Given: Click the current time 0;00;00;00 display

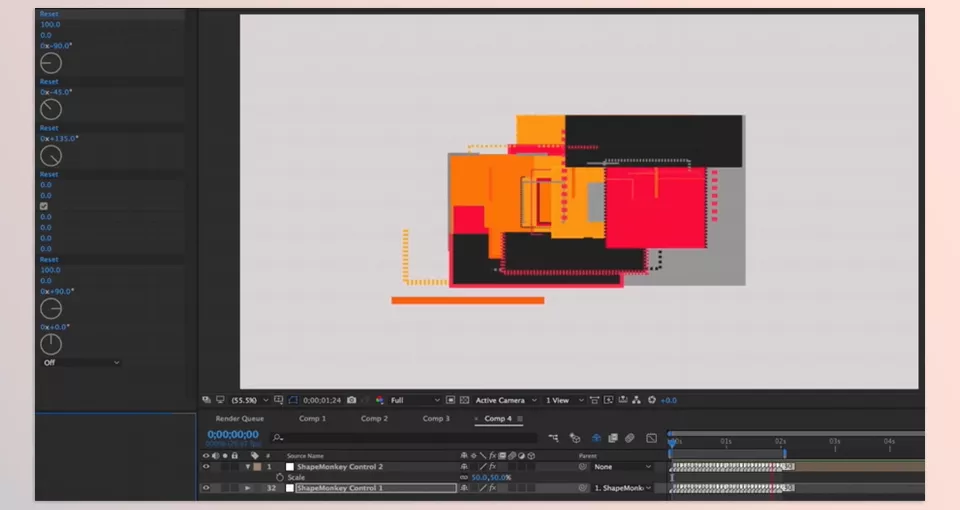Looking at the screenshot, I should pyautogui.click(x=233, y=435).
